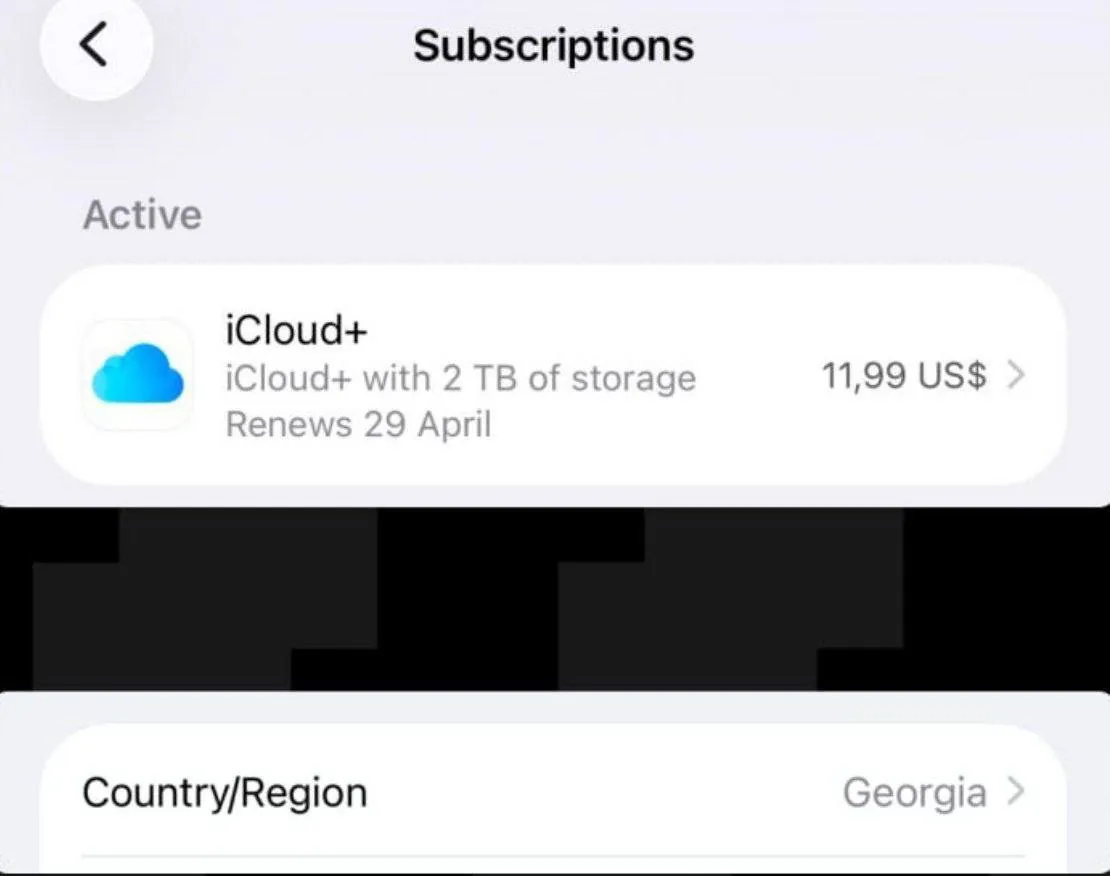Tap the iCloud+ title text

(296, 329)
